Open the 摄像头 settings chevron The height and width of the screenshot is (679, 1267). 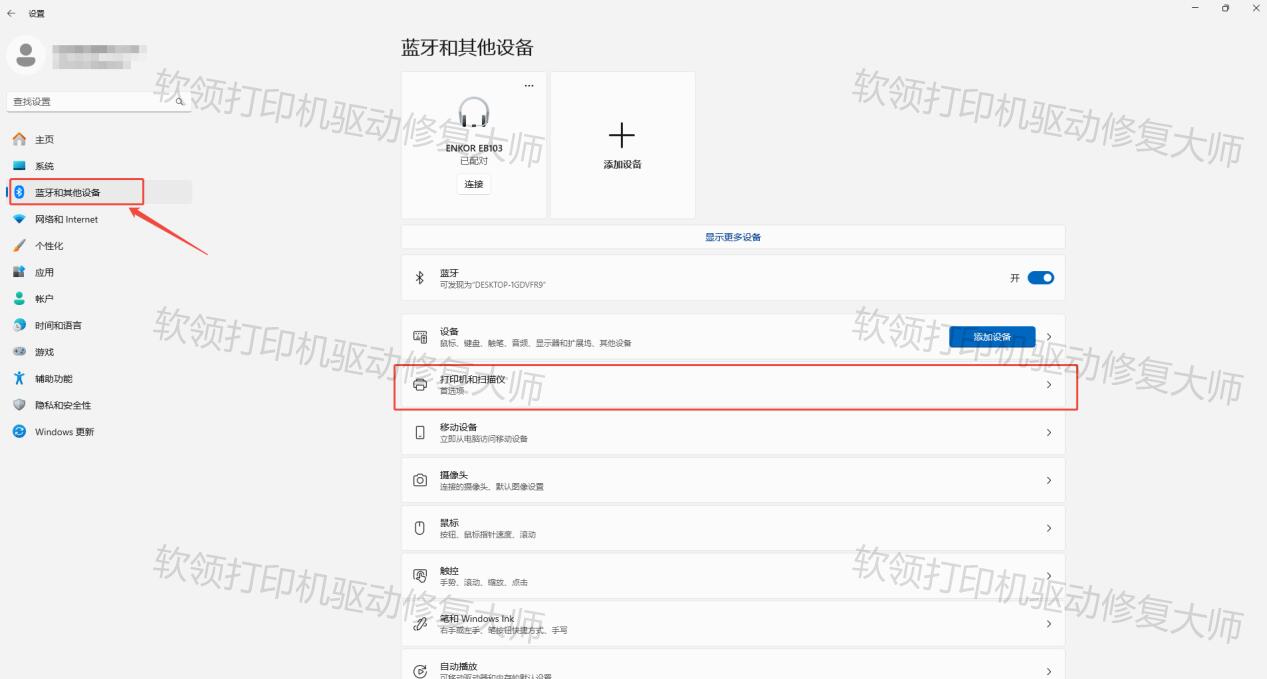tap(1048, 480)
